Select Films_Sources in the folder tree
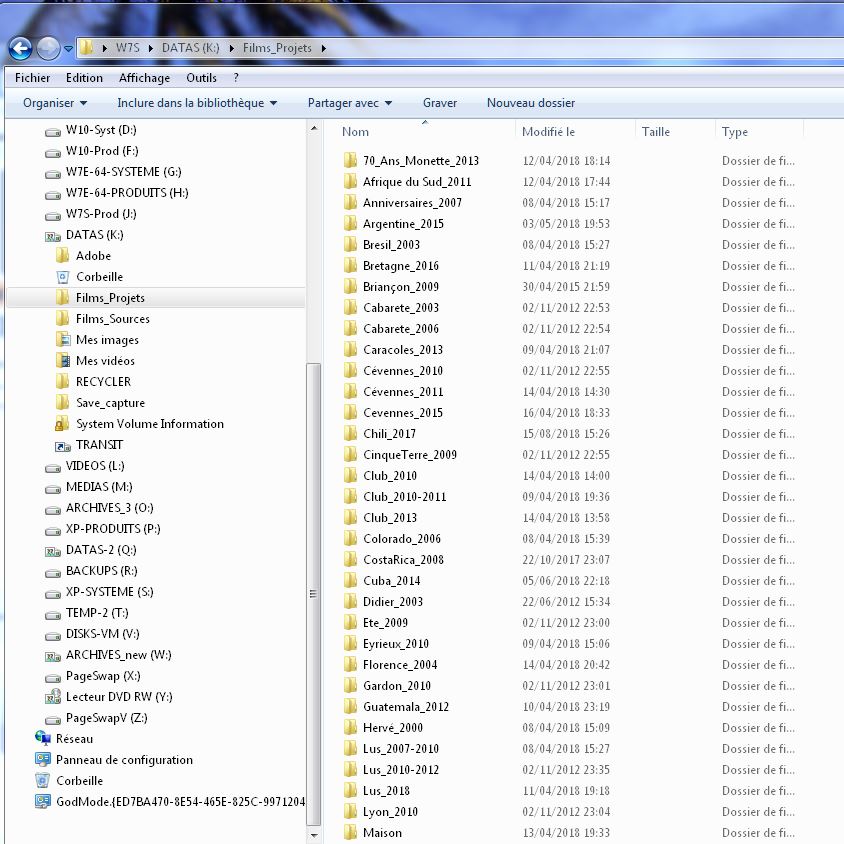The width and height of the screenshot is (844, 844). (x=112, y=319)
